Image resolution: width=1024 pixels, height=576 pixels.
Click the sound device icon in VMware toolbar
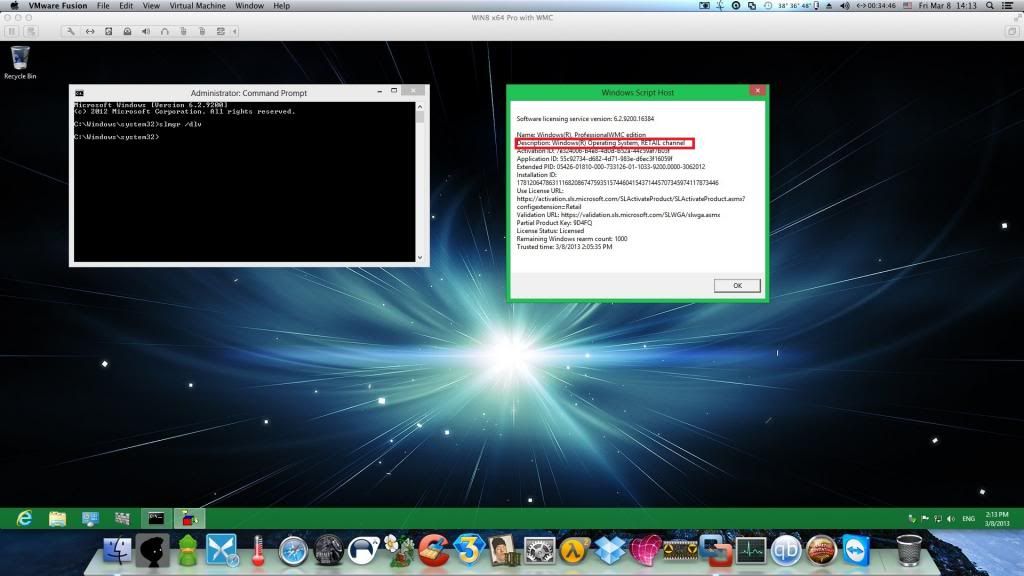pos(146,31)
